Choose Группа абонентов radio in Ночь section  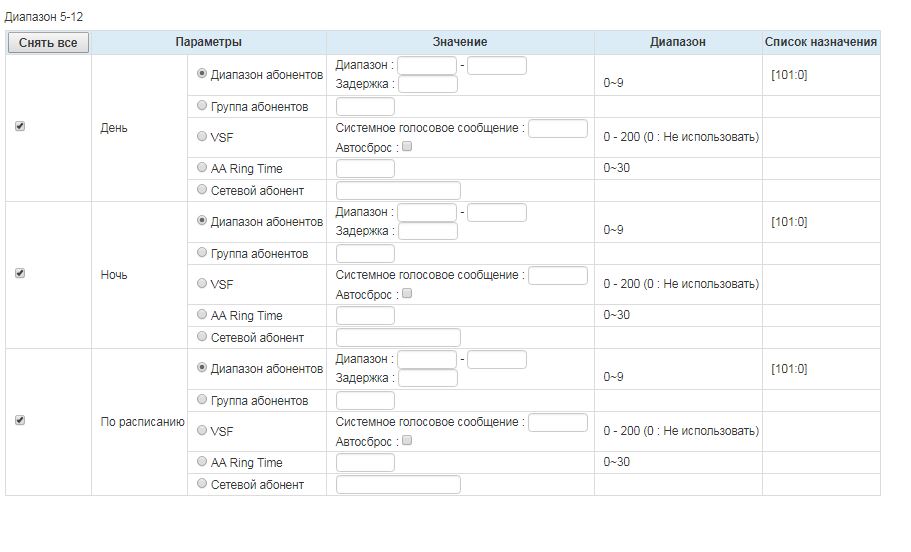tap(203, 252)
